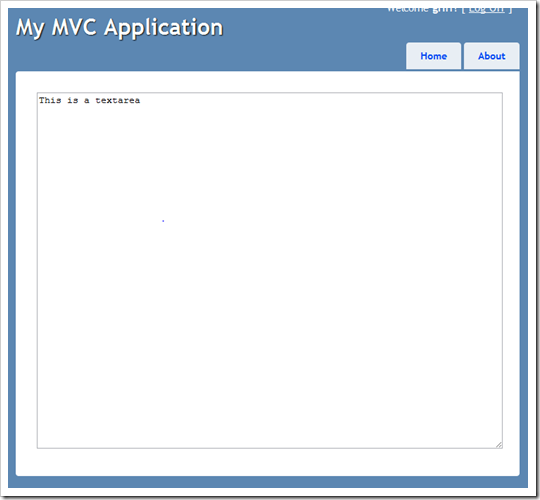Click the word 'textarea' in the text box
Image resolution: width=540 pixels, height=500 pixels.
(x=117, y=100)
